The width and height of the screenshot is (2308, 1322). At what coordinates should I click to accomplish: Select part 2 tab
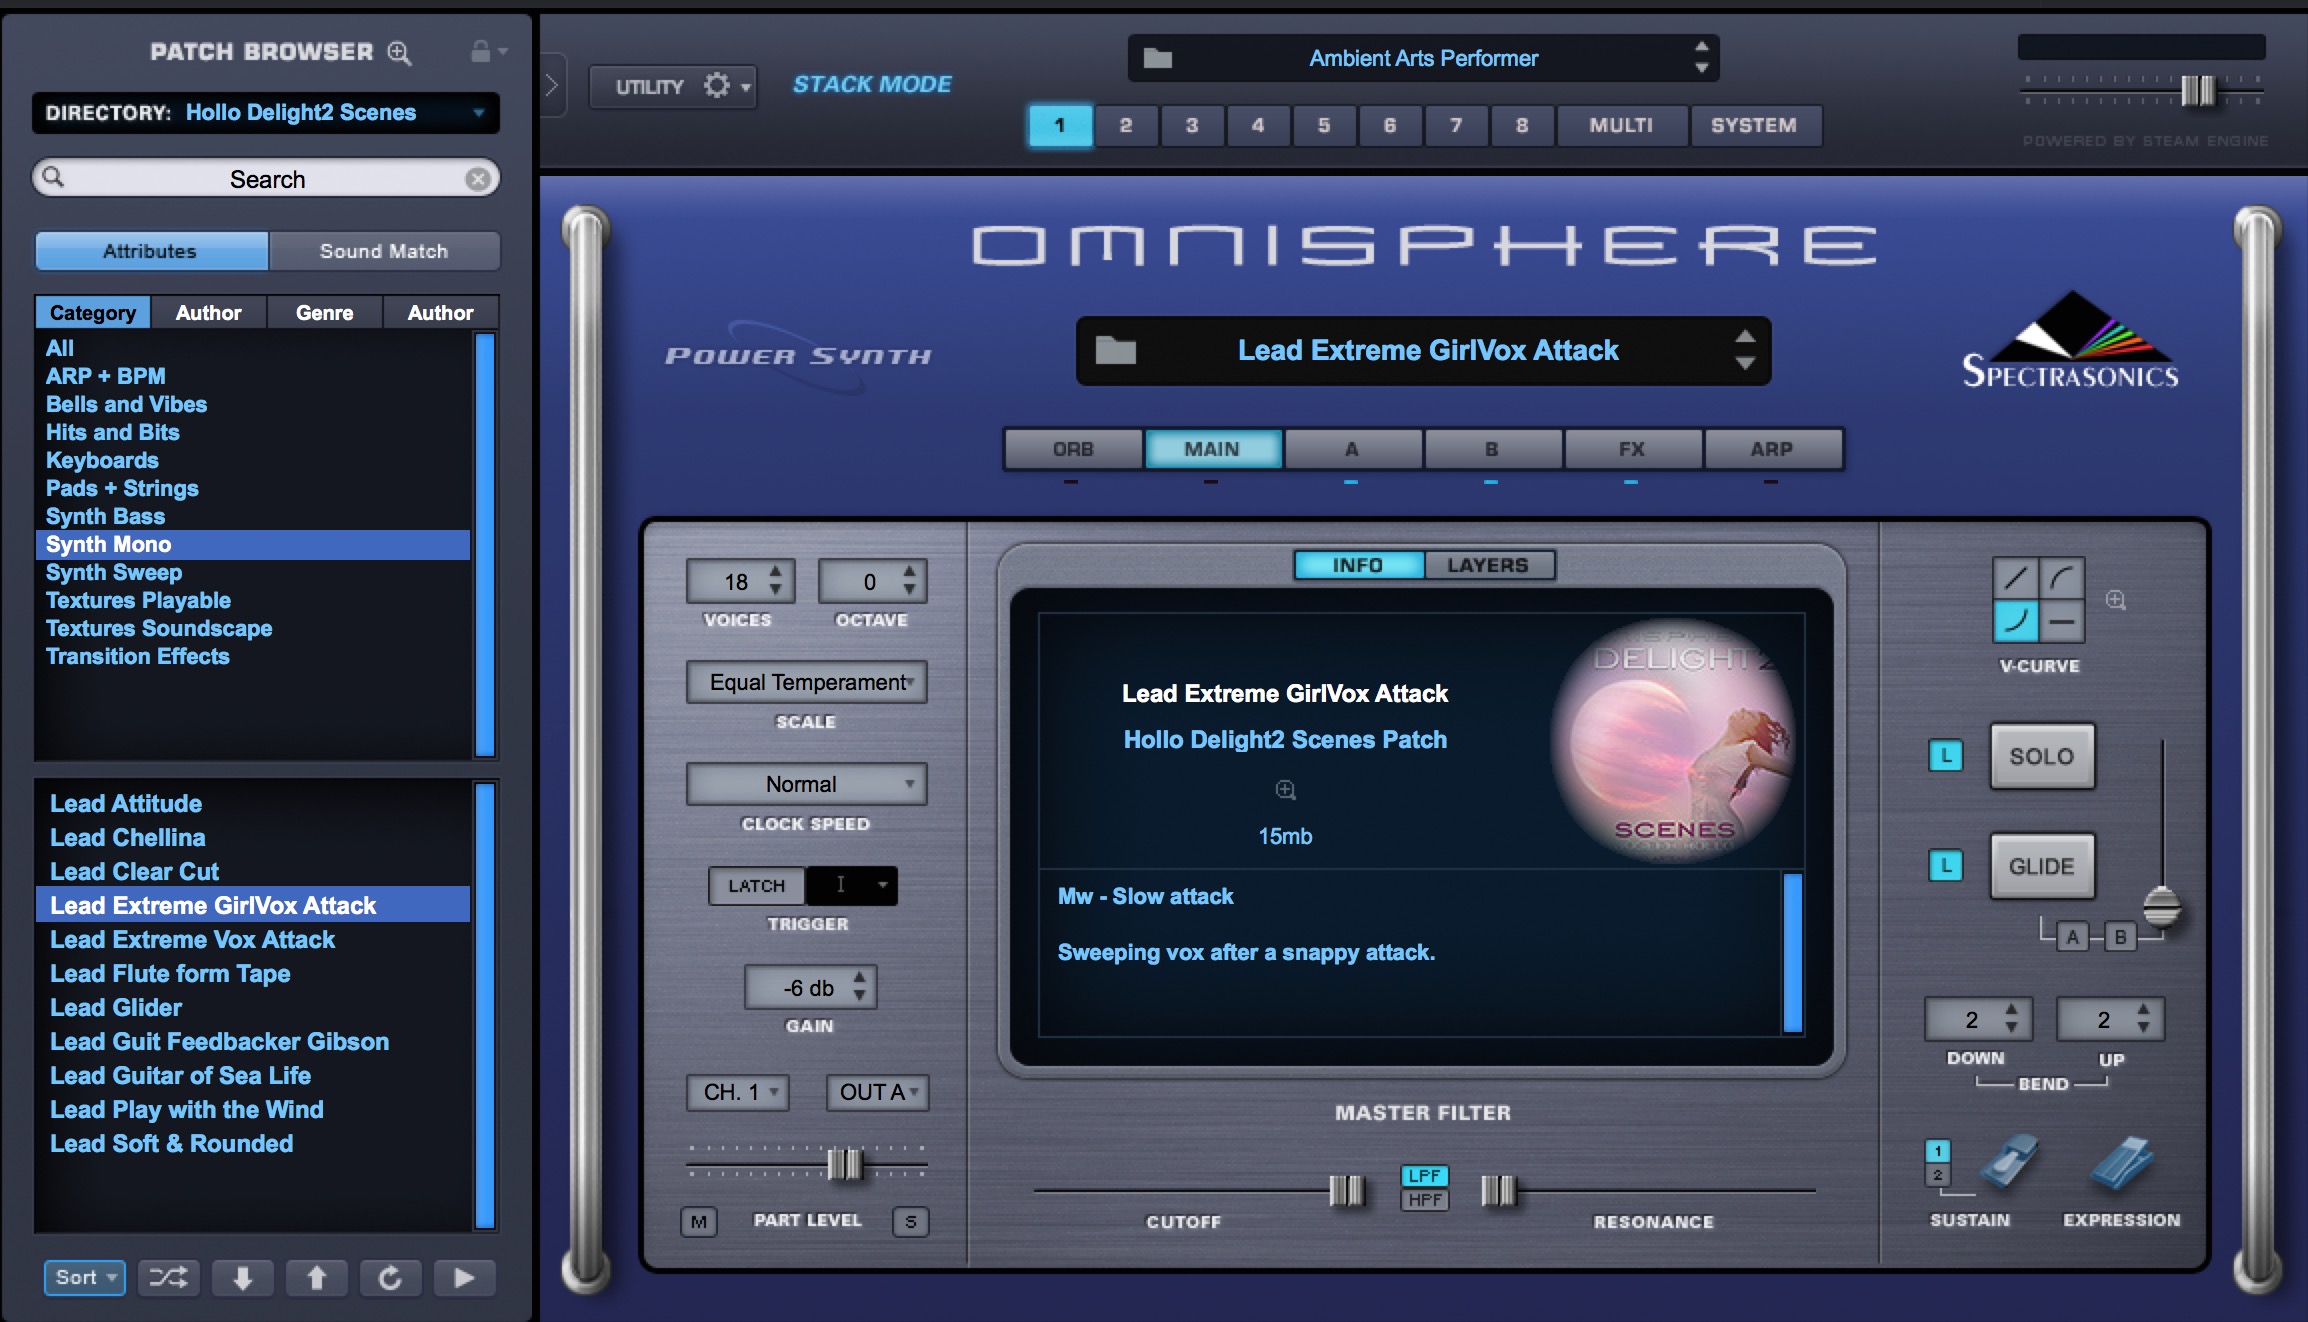[x=1126, y=126]
